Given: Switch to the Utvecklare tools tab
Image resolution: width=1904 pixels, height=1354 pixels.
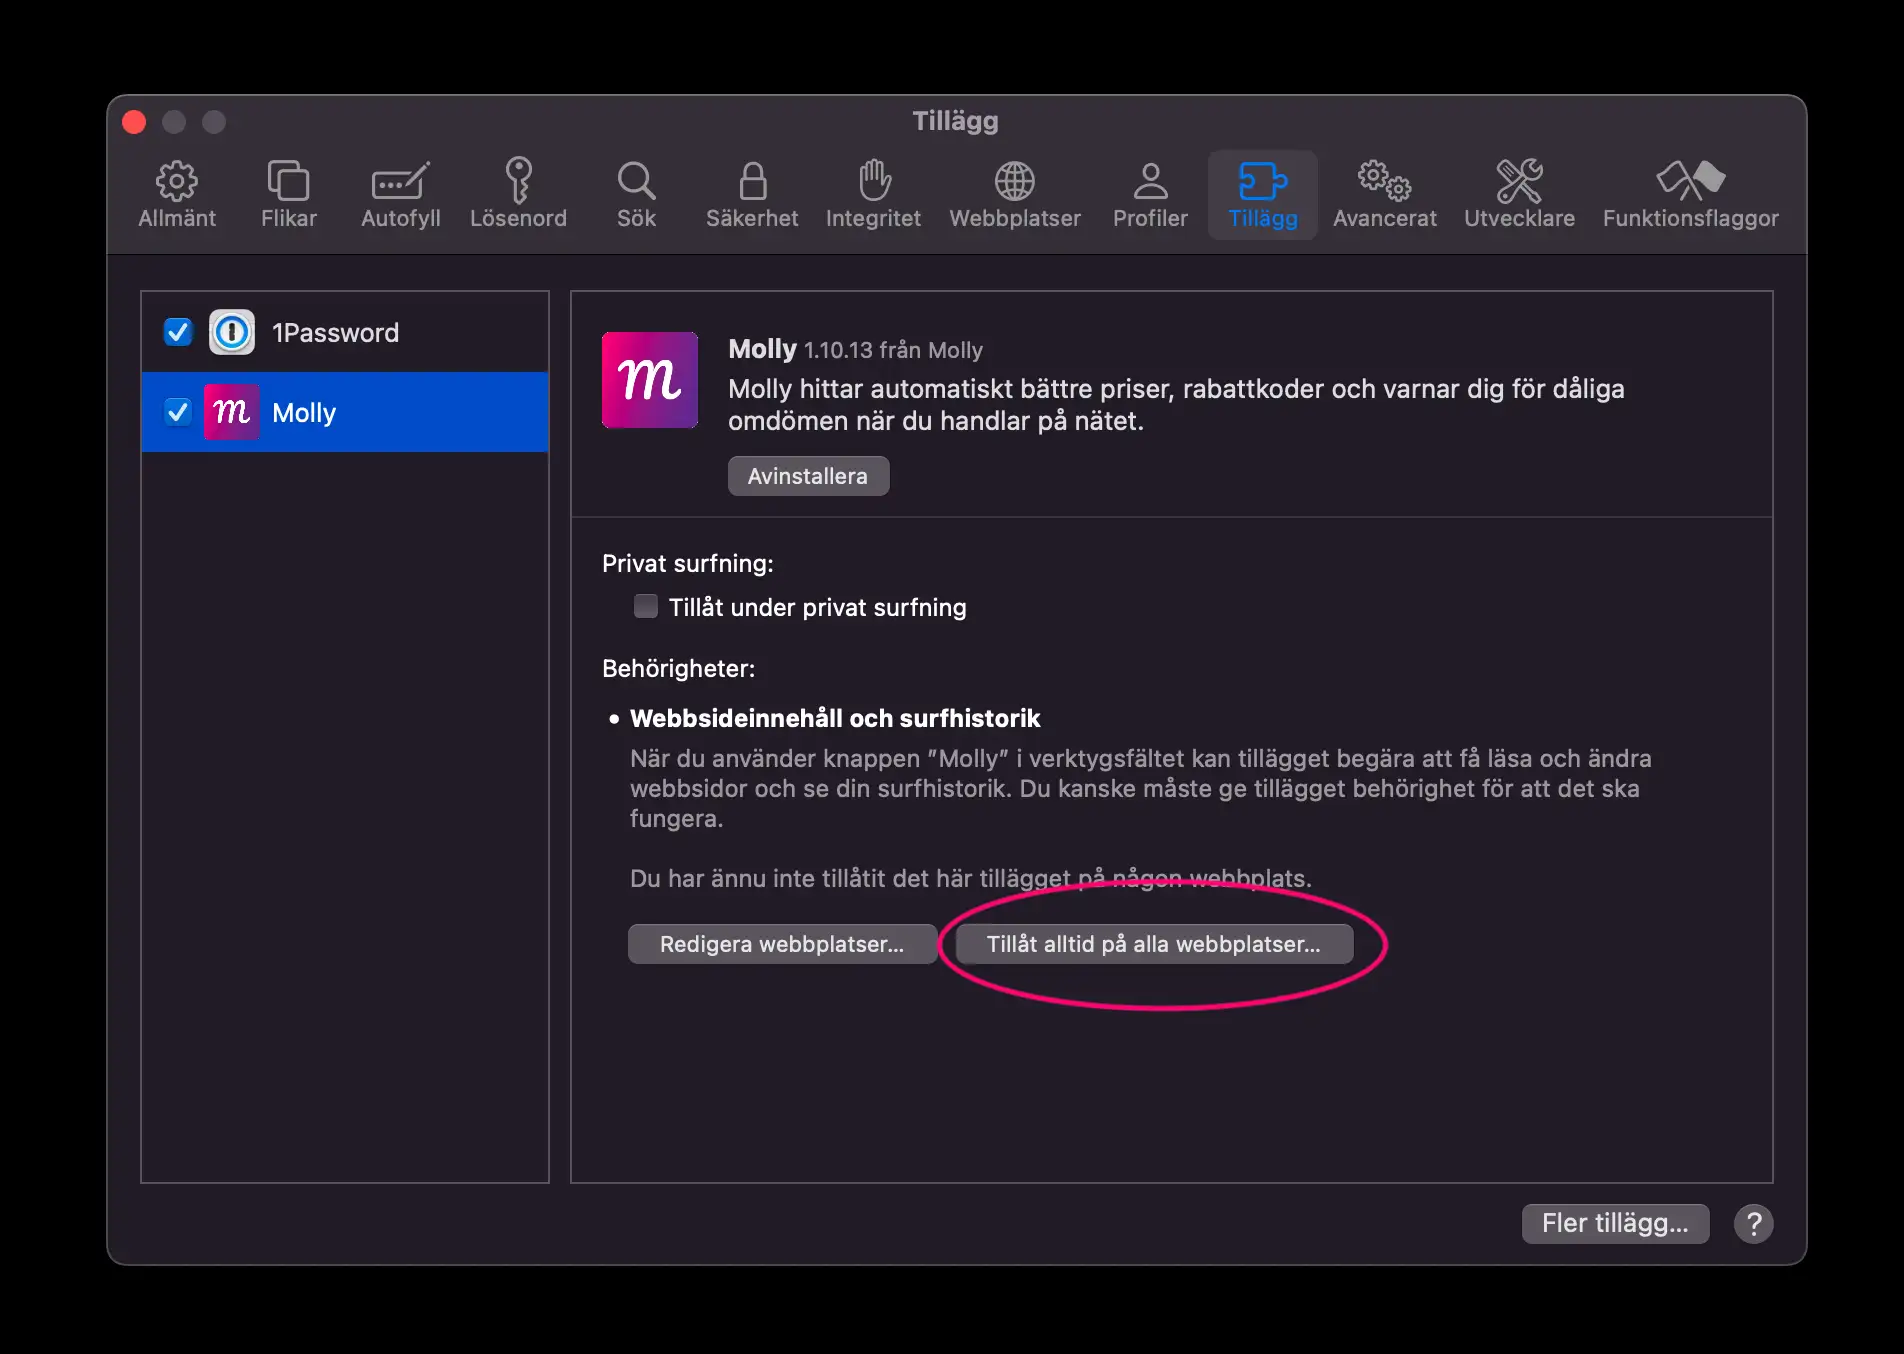Looking at the screenshot, I should click(1519, 195).
